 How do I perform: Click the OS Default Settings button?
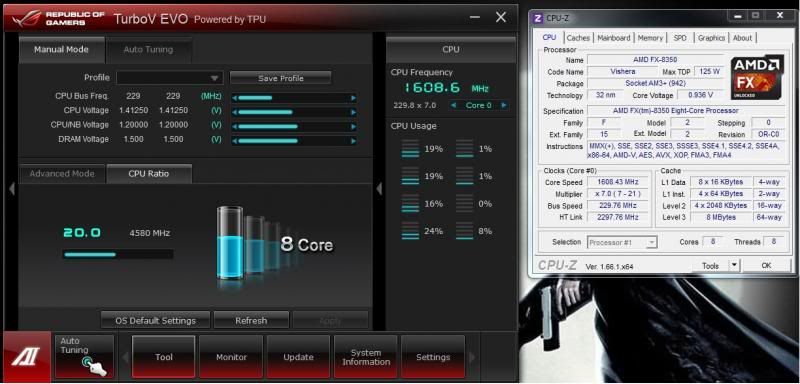pyautogui.click(x=156, y=321)
